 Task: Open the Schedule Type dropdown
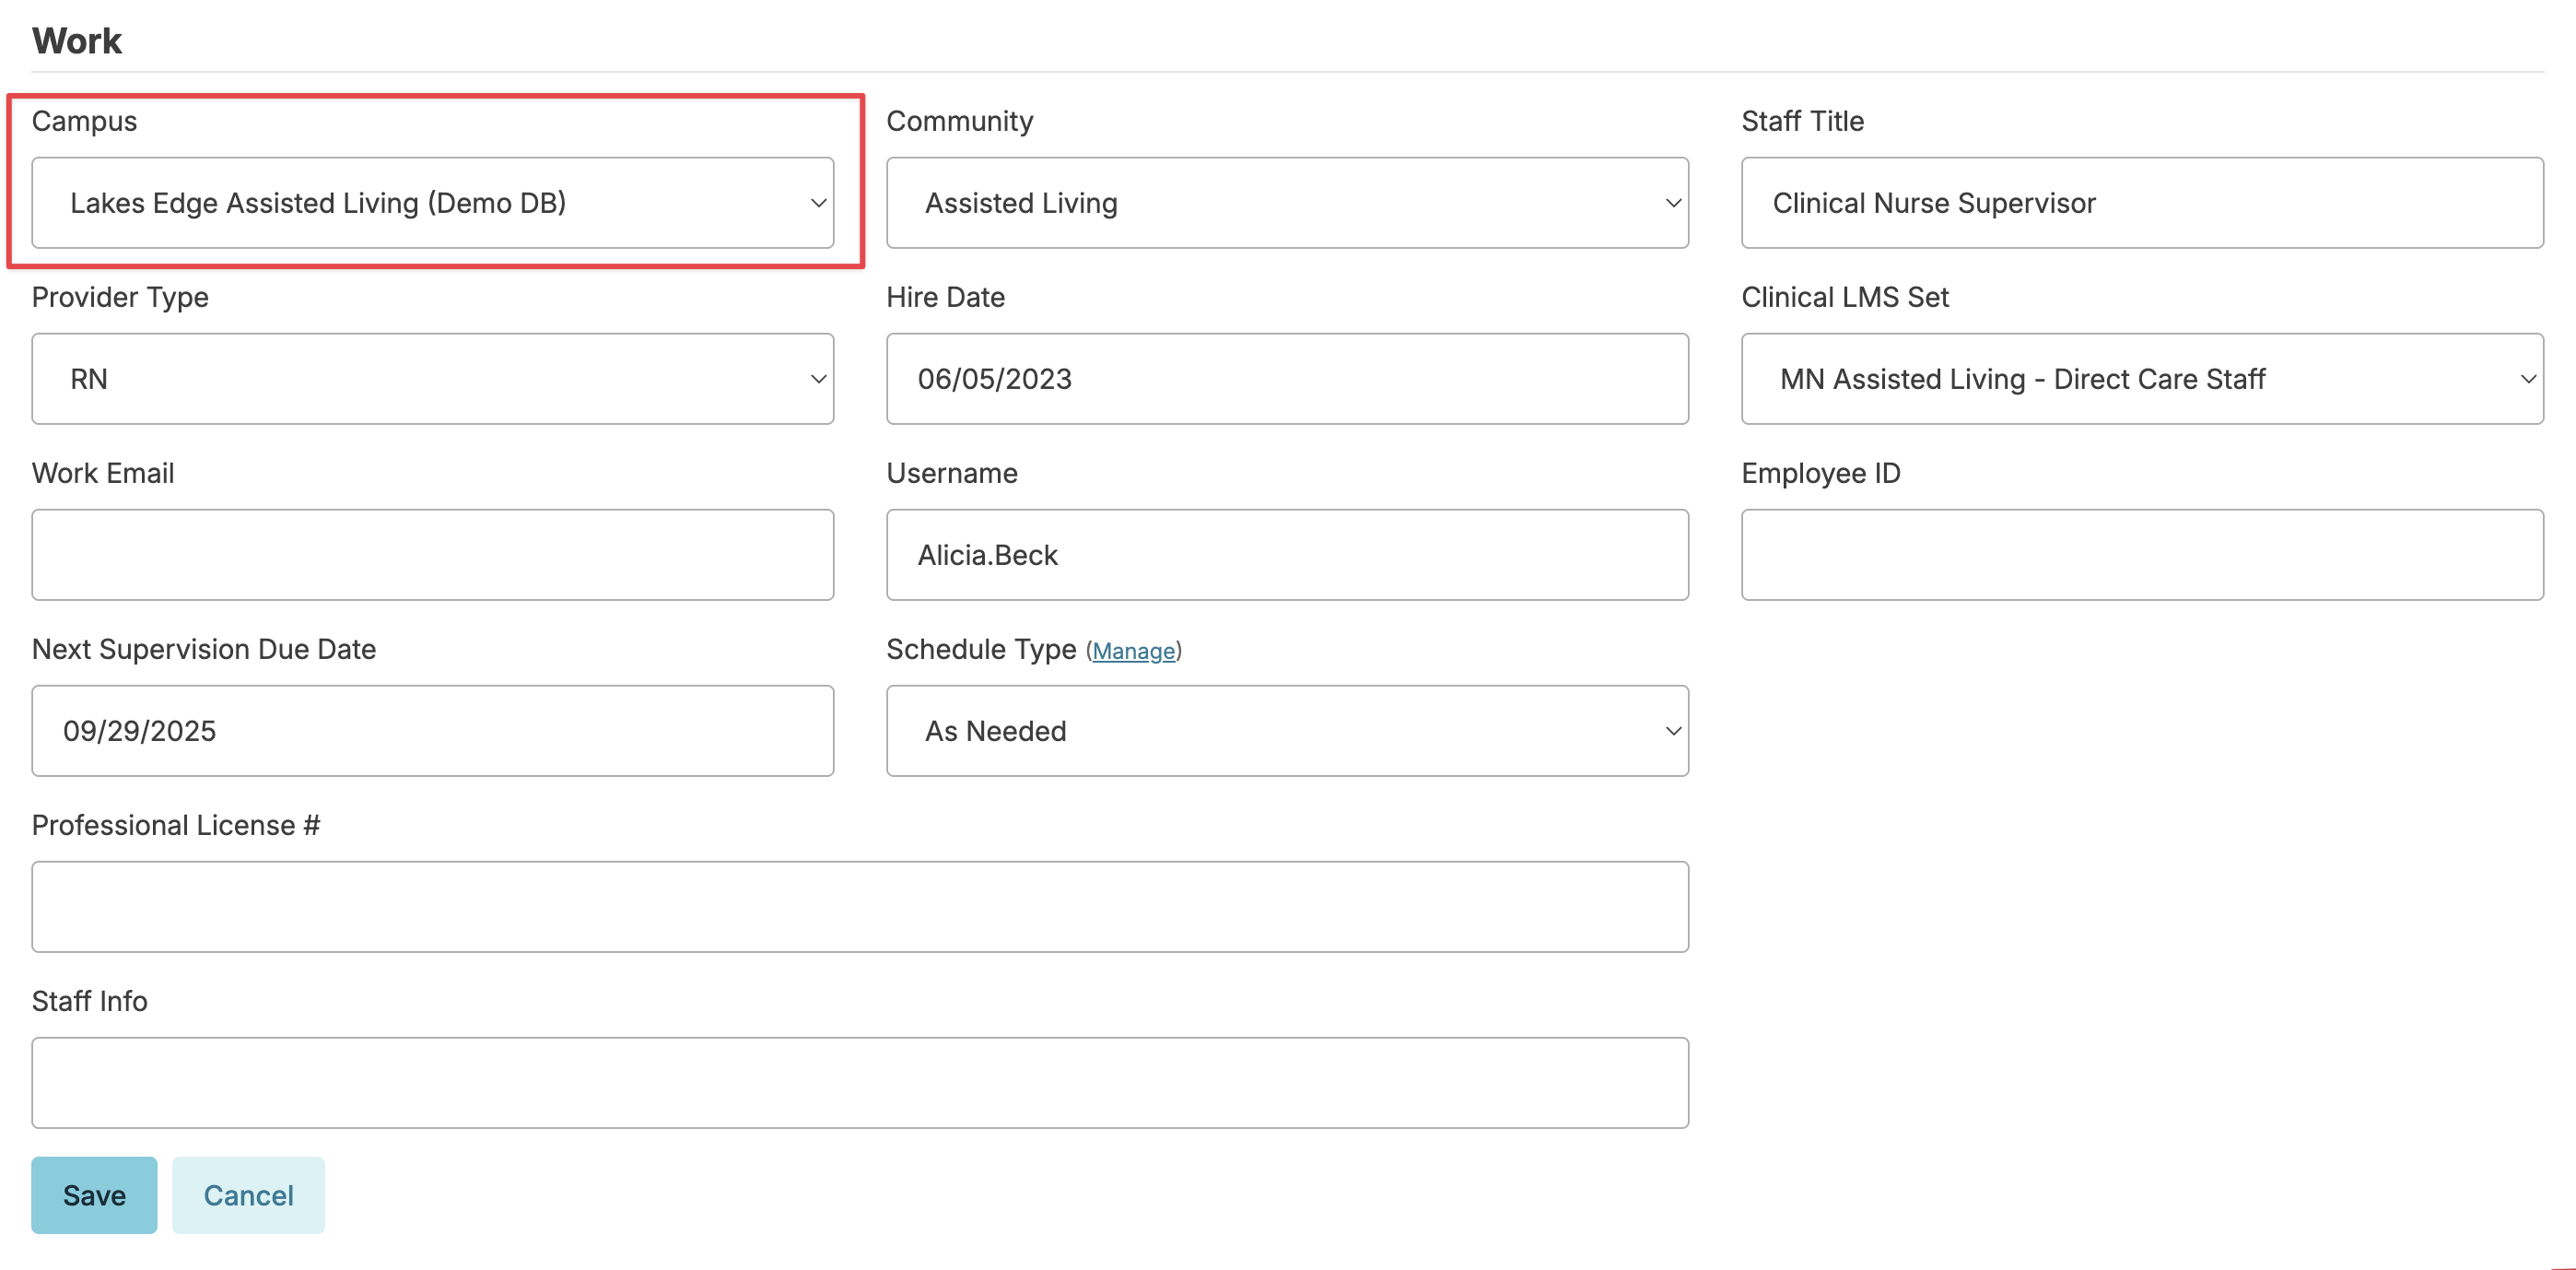(1286, 731)
